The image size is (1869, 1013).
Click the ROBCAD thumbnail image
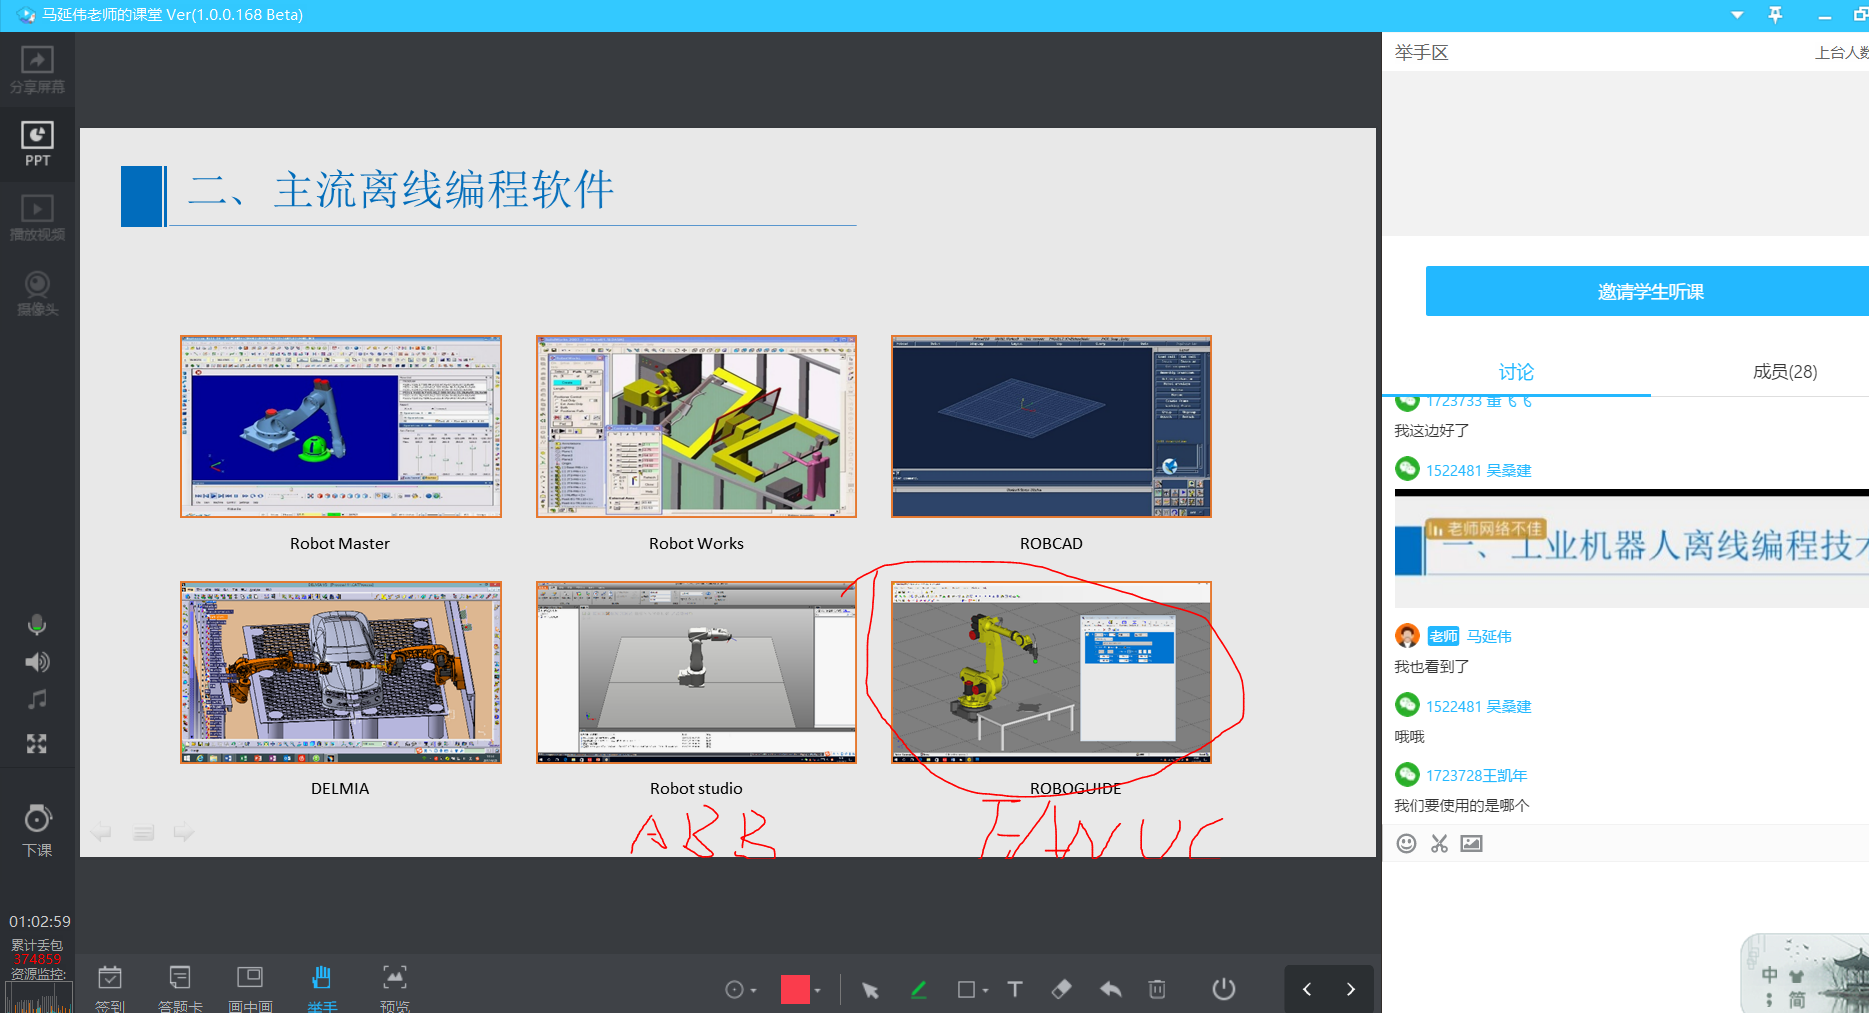1051,426
